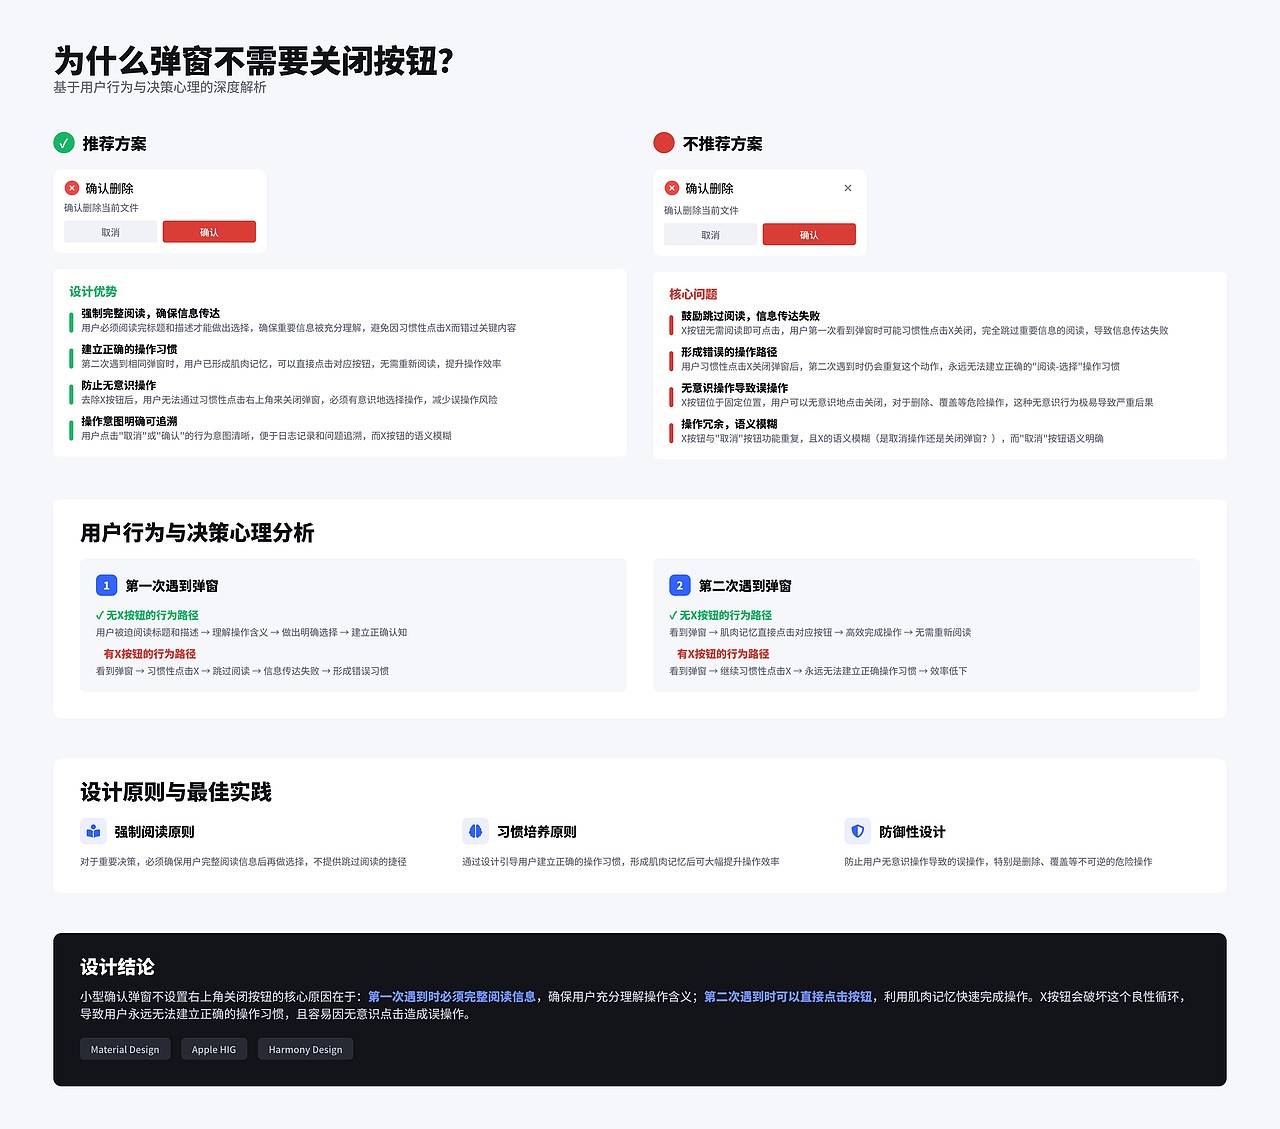Viewport: 1280px width, 1129px height.
Task: Click the red error icon in the right 确认删除 dialog
Action: (671, 187)
